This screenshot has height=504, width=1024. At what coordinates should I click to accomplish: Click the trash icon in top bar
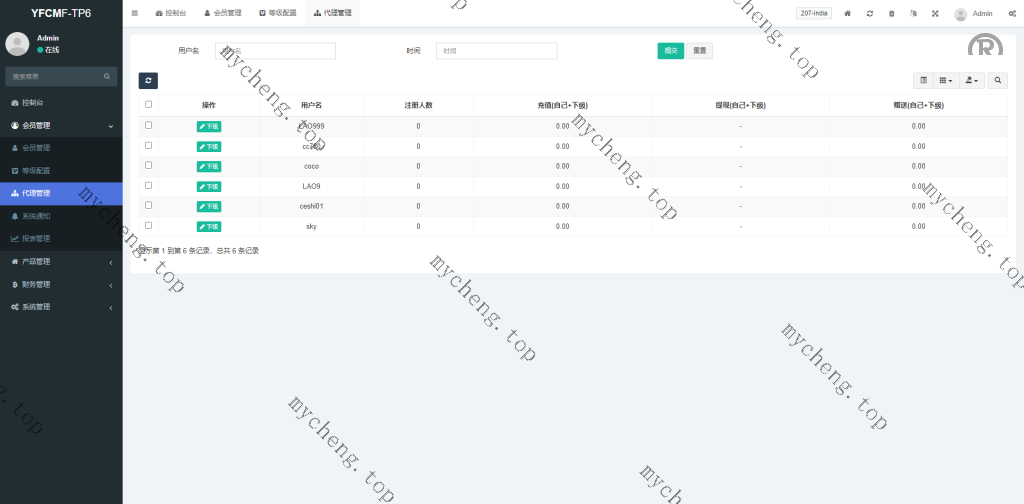pos(892,14)
